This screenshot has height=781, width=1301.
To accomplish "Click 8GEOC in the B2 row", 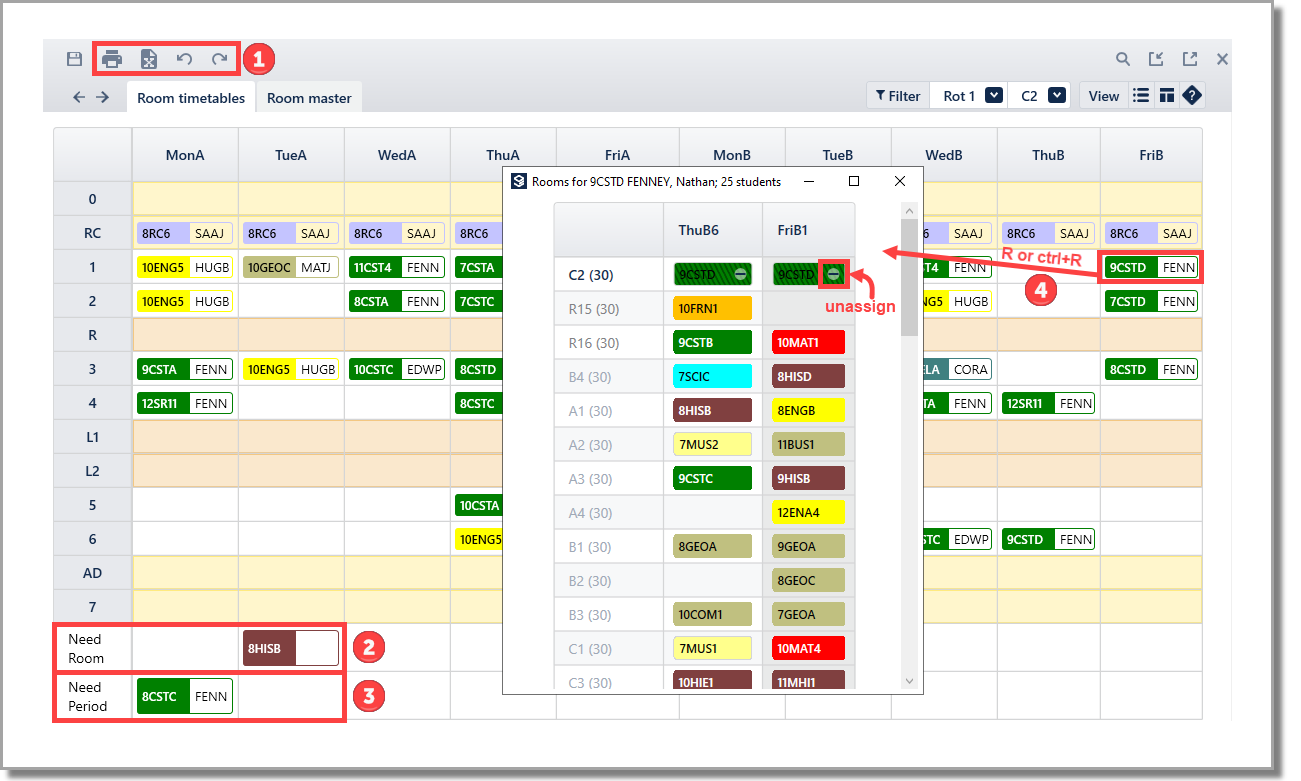I will pyautogui.click(x=809, y=581).
